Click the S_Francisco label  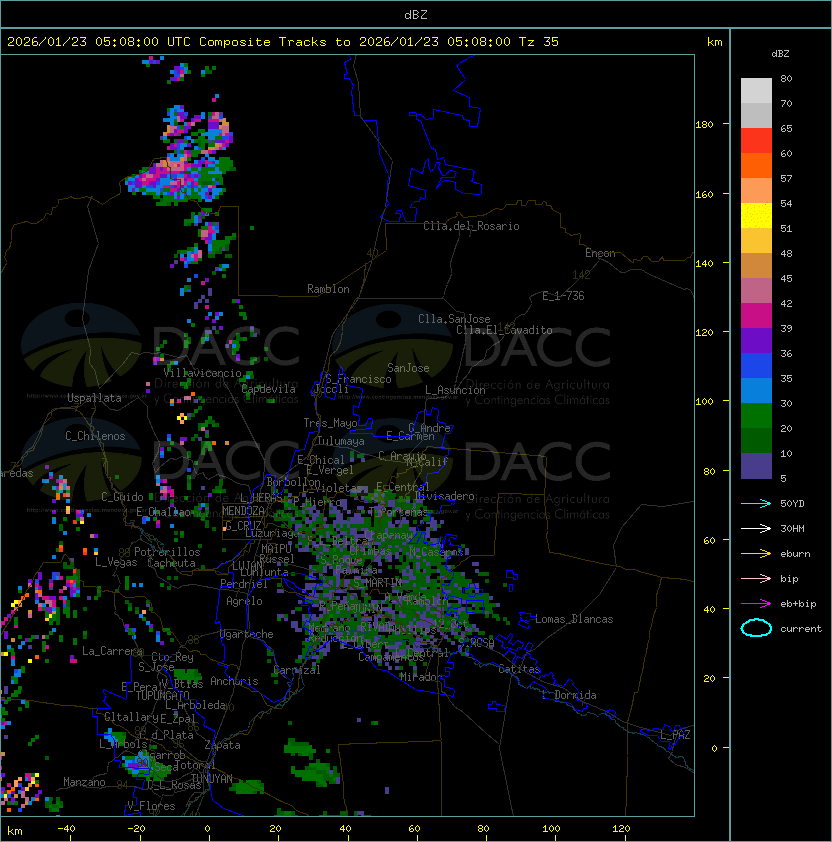click(358, 379)
